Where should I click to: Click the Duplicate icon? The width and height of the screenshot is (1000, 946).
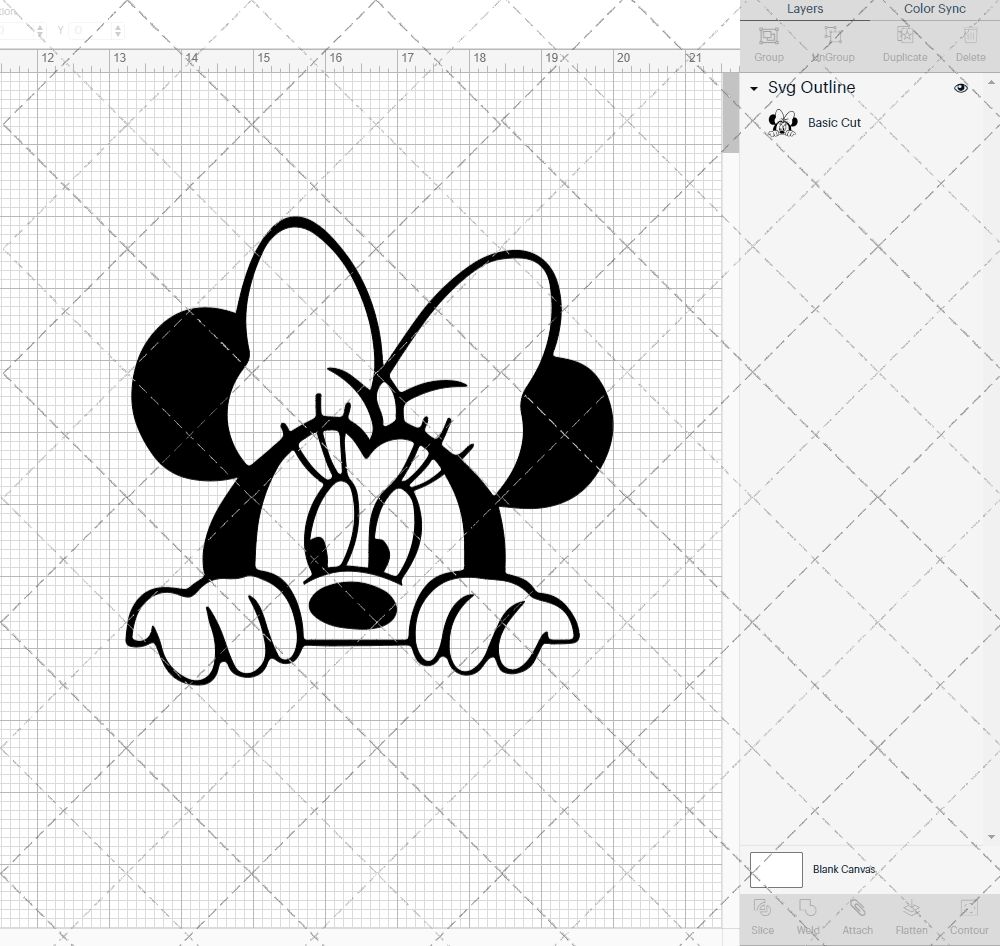coord(905,35)
